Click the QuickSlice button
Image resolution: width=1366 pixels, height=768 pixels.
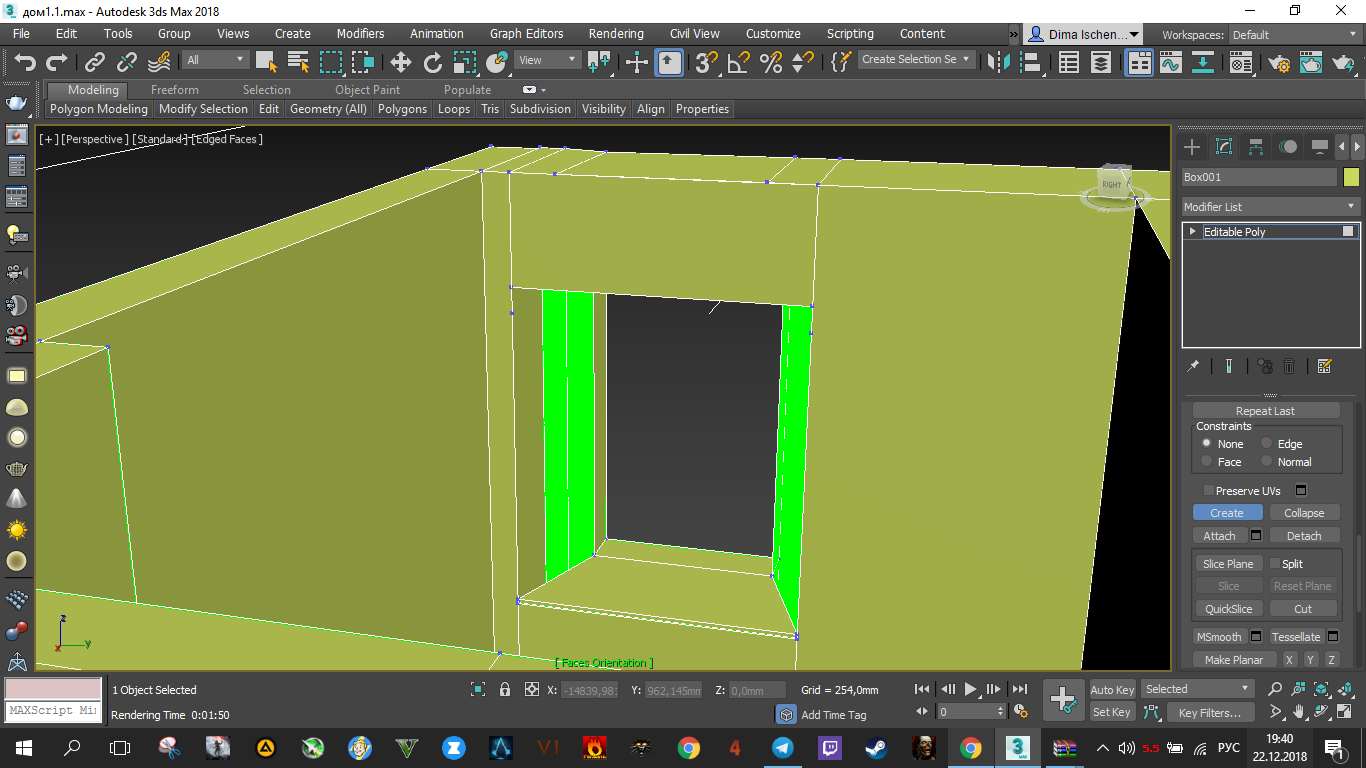point(1228,609)
